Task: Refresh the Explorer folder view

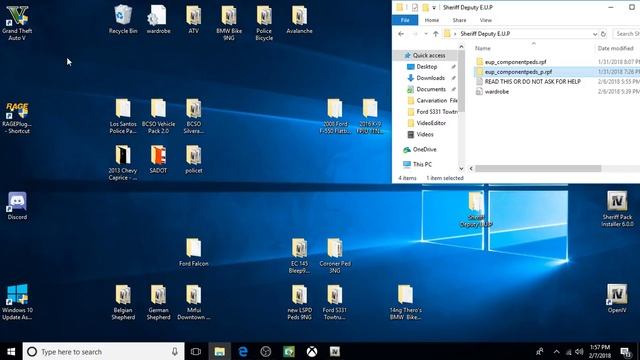Action: 603,34
